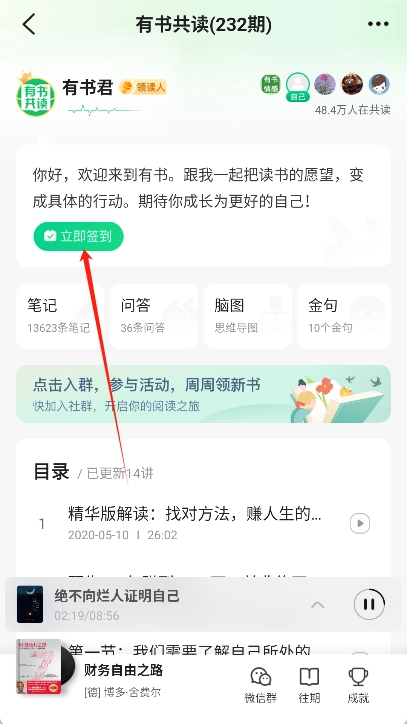Open the 脑图 mind map card

[248, 316]
